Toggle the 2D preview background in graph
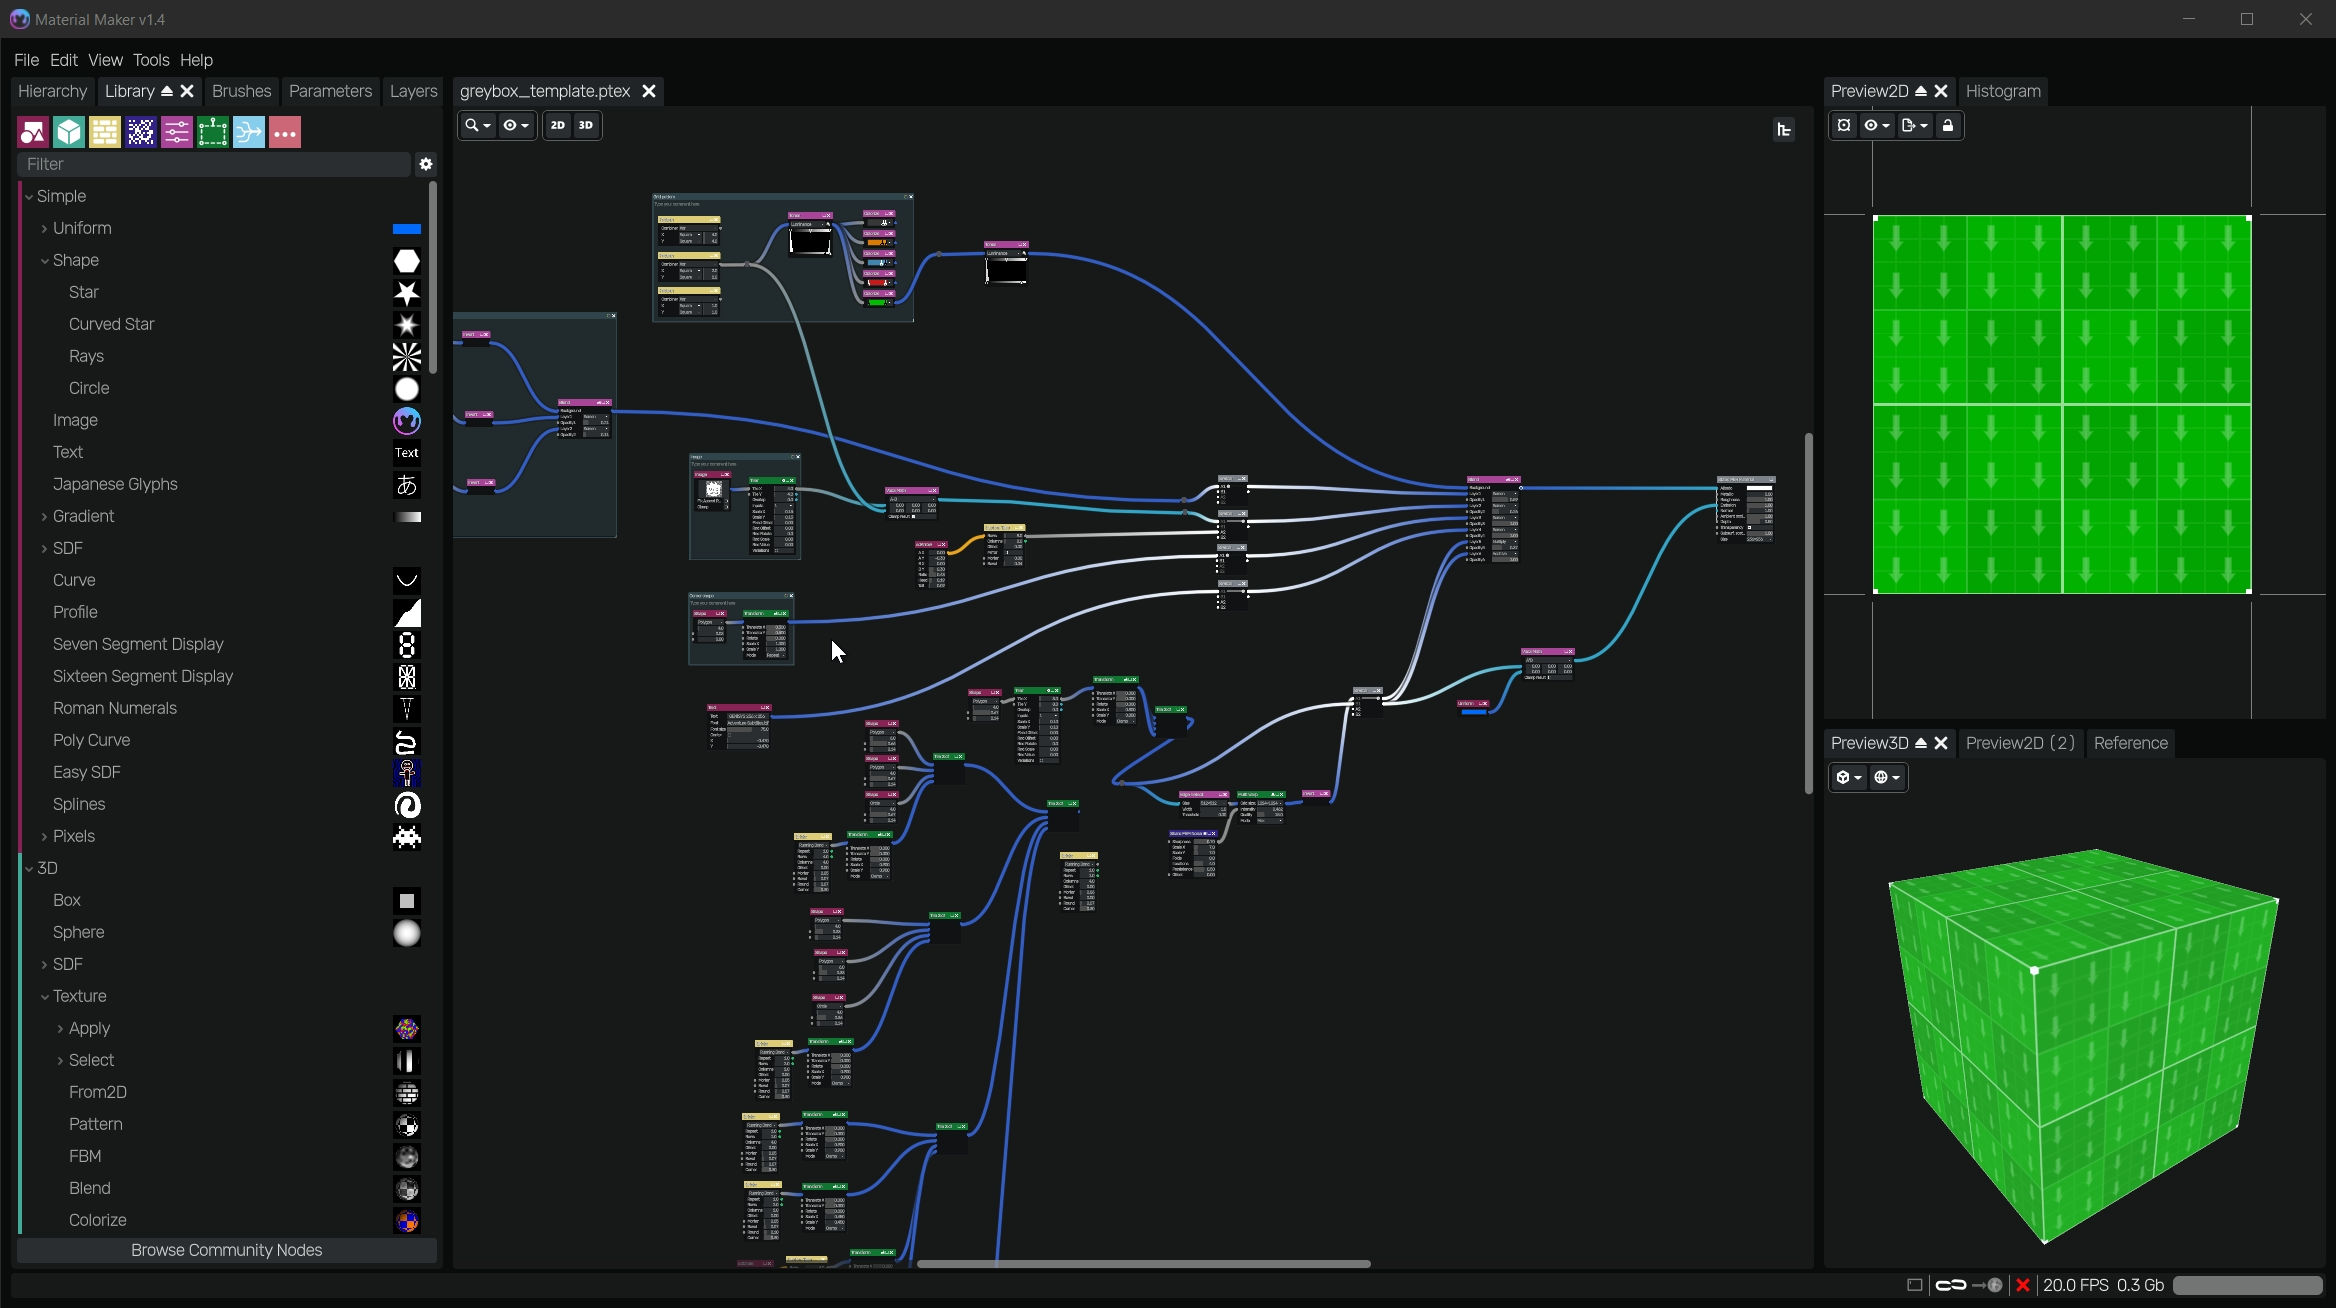The image size is (2336, 1308). click(558, 126)
